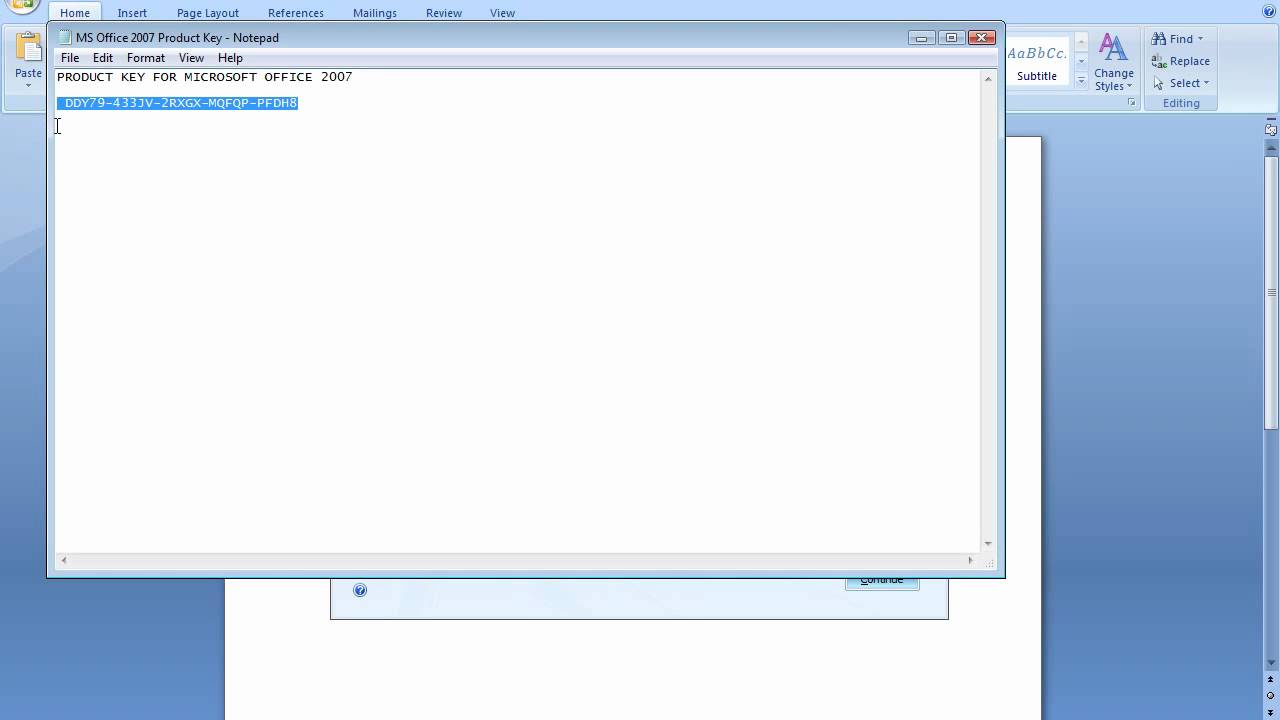Click Notepad horizontal scrollbar left arrow
The width and height of the screenshot is (1280, 720).
pos(63,561)
